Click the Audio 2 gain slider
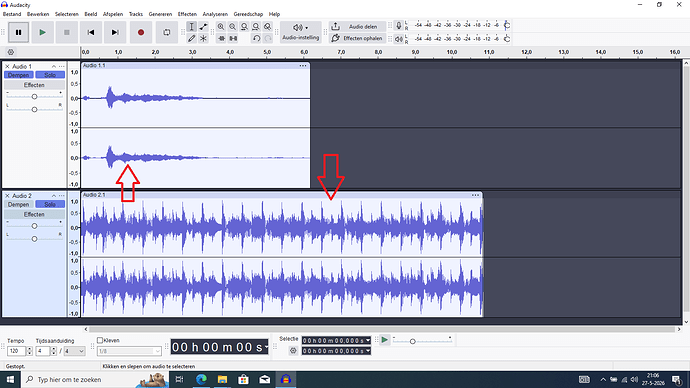Image resolution: width=690 pixels, height=388 pixels. (34, 226)
